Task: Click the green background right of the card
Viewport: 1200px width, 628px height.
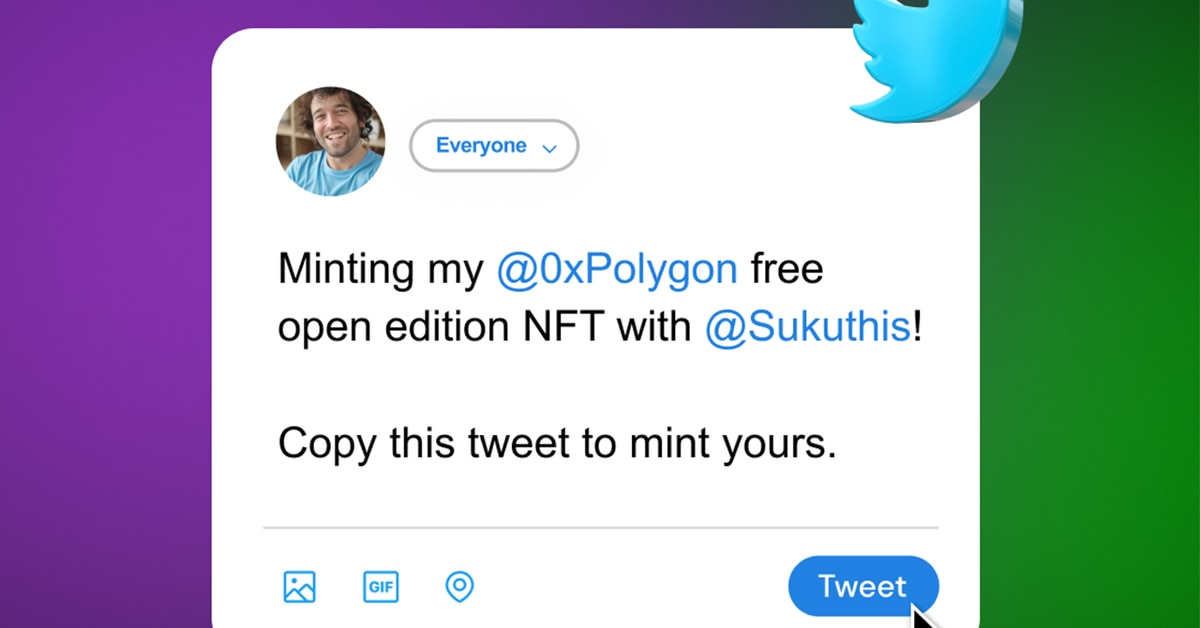Action: pos(1090,350)
